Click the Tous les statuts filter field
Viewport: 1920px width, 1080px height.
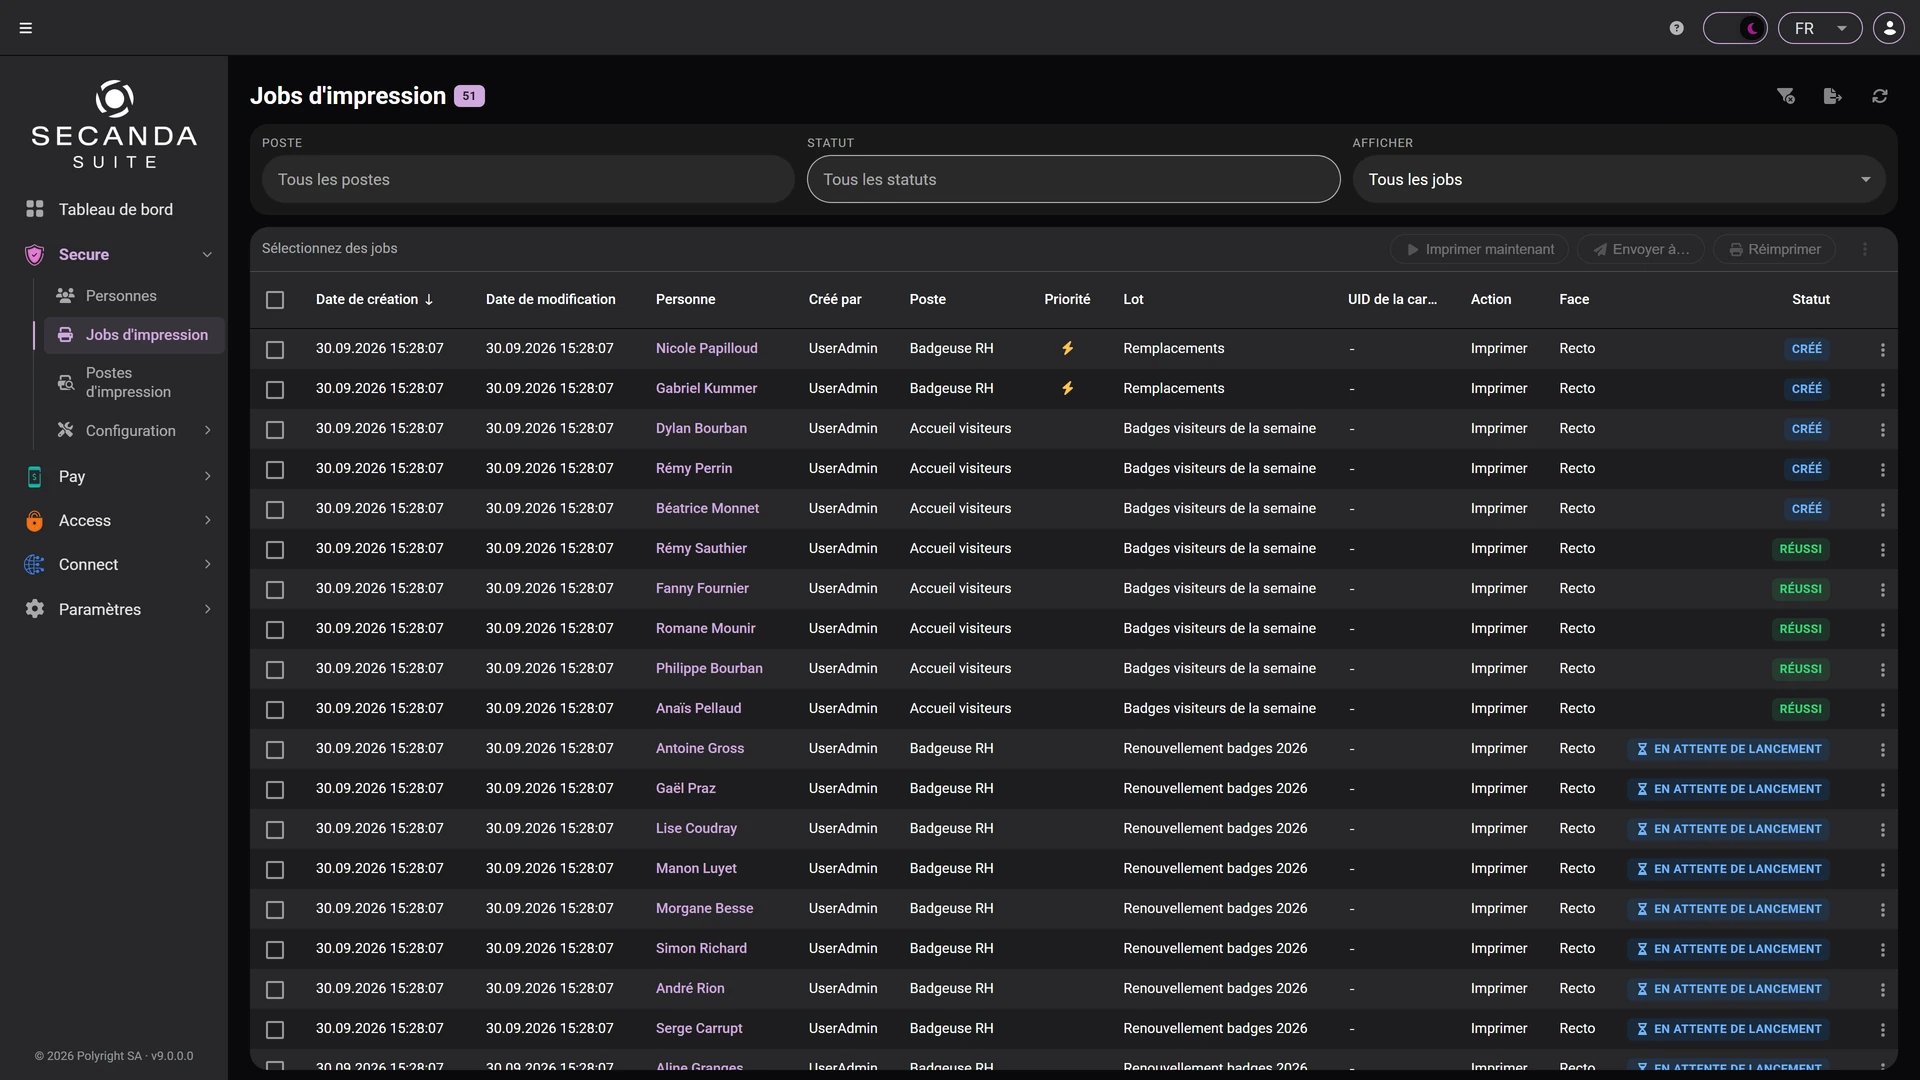(1073, 180)
